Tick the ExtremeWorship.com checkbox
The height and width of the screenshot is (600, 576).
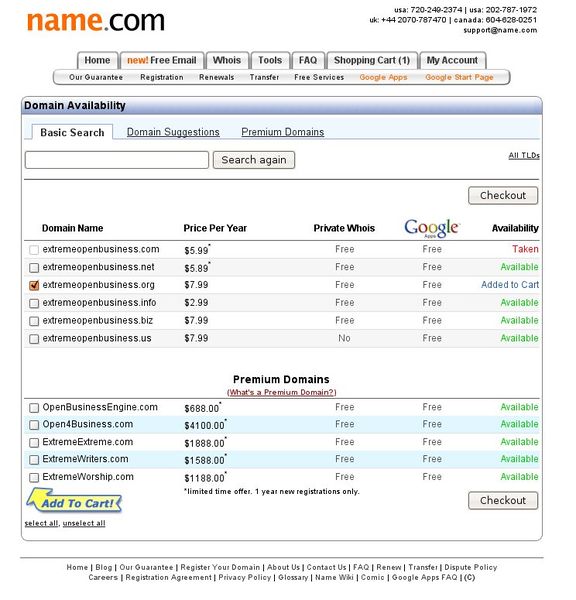34,478
